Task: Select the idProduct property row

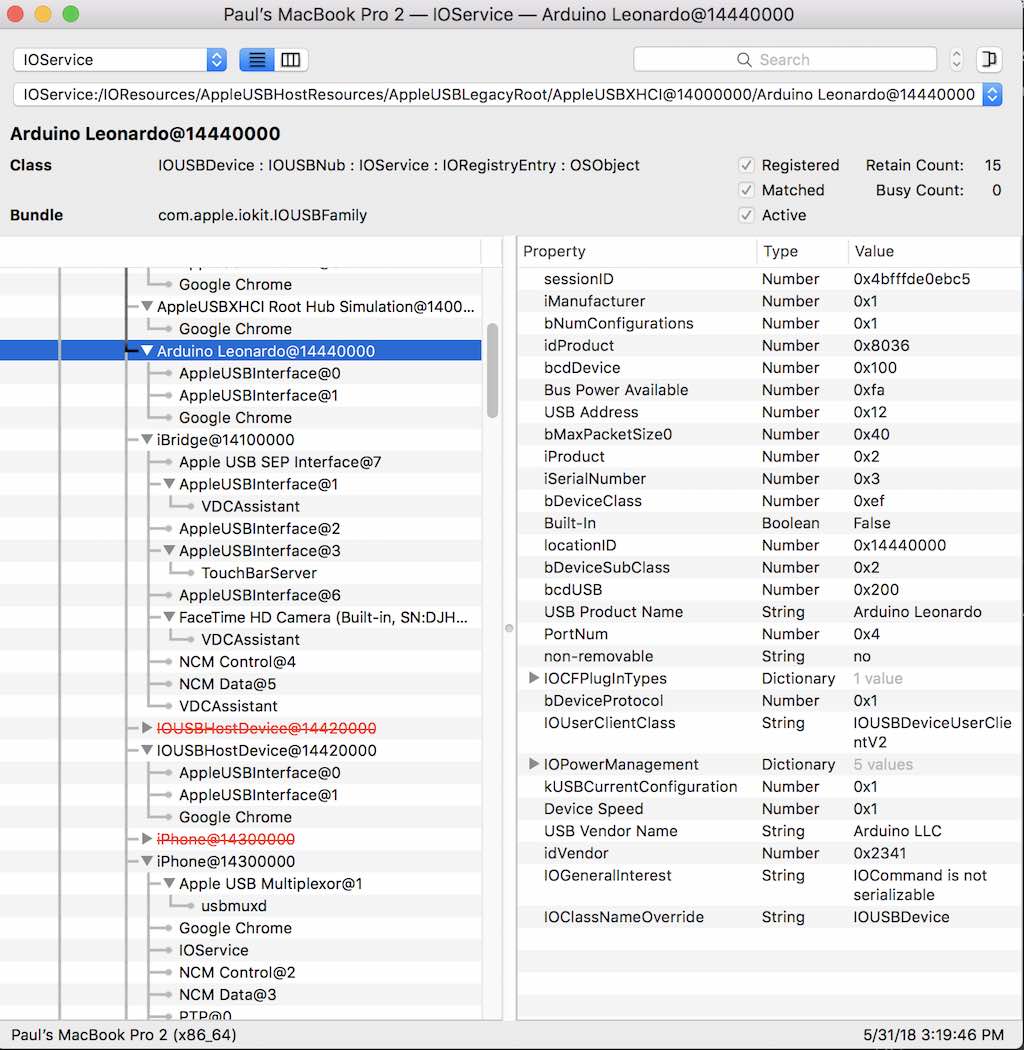Action: point(769,346)
